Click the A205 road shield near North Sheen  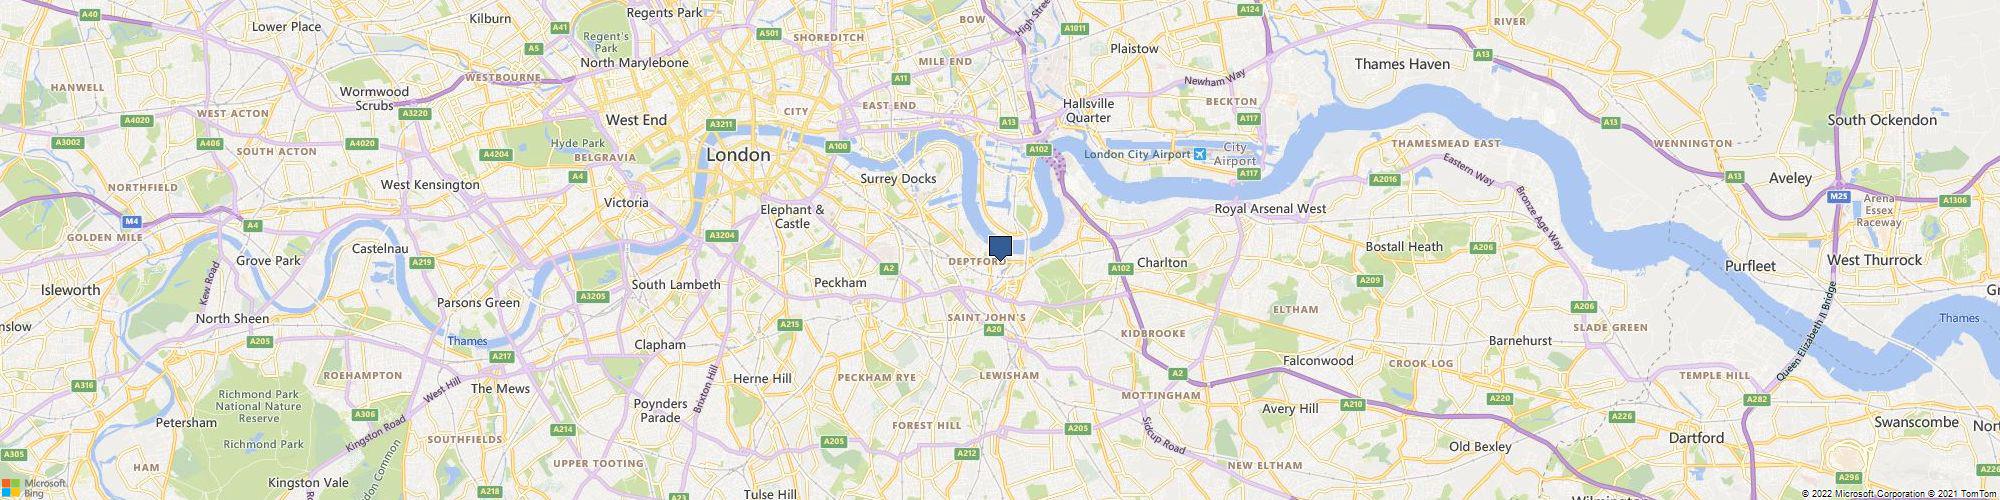click(x=260, y=342)
